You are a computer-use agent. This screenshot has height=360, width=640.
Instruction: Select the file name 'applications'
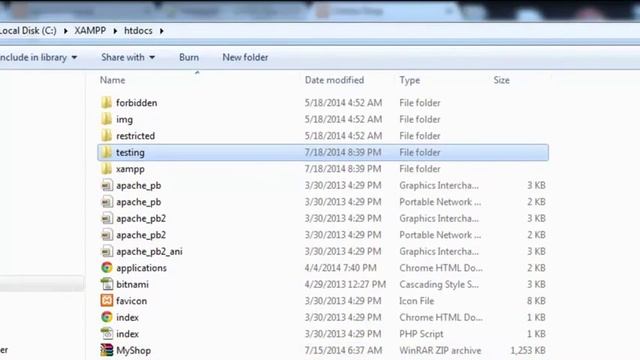click(141, 268)
